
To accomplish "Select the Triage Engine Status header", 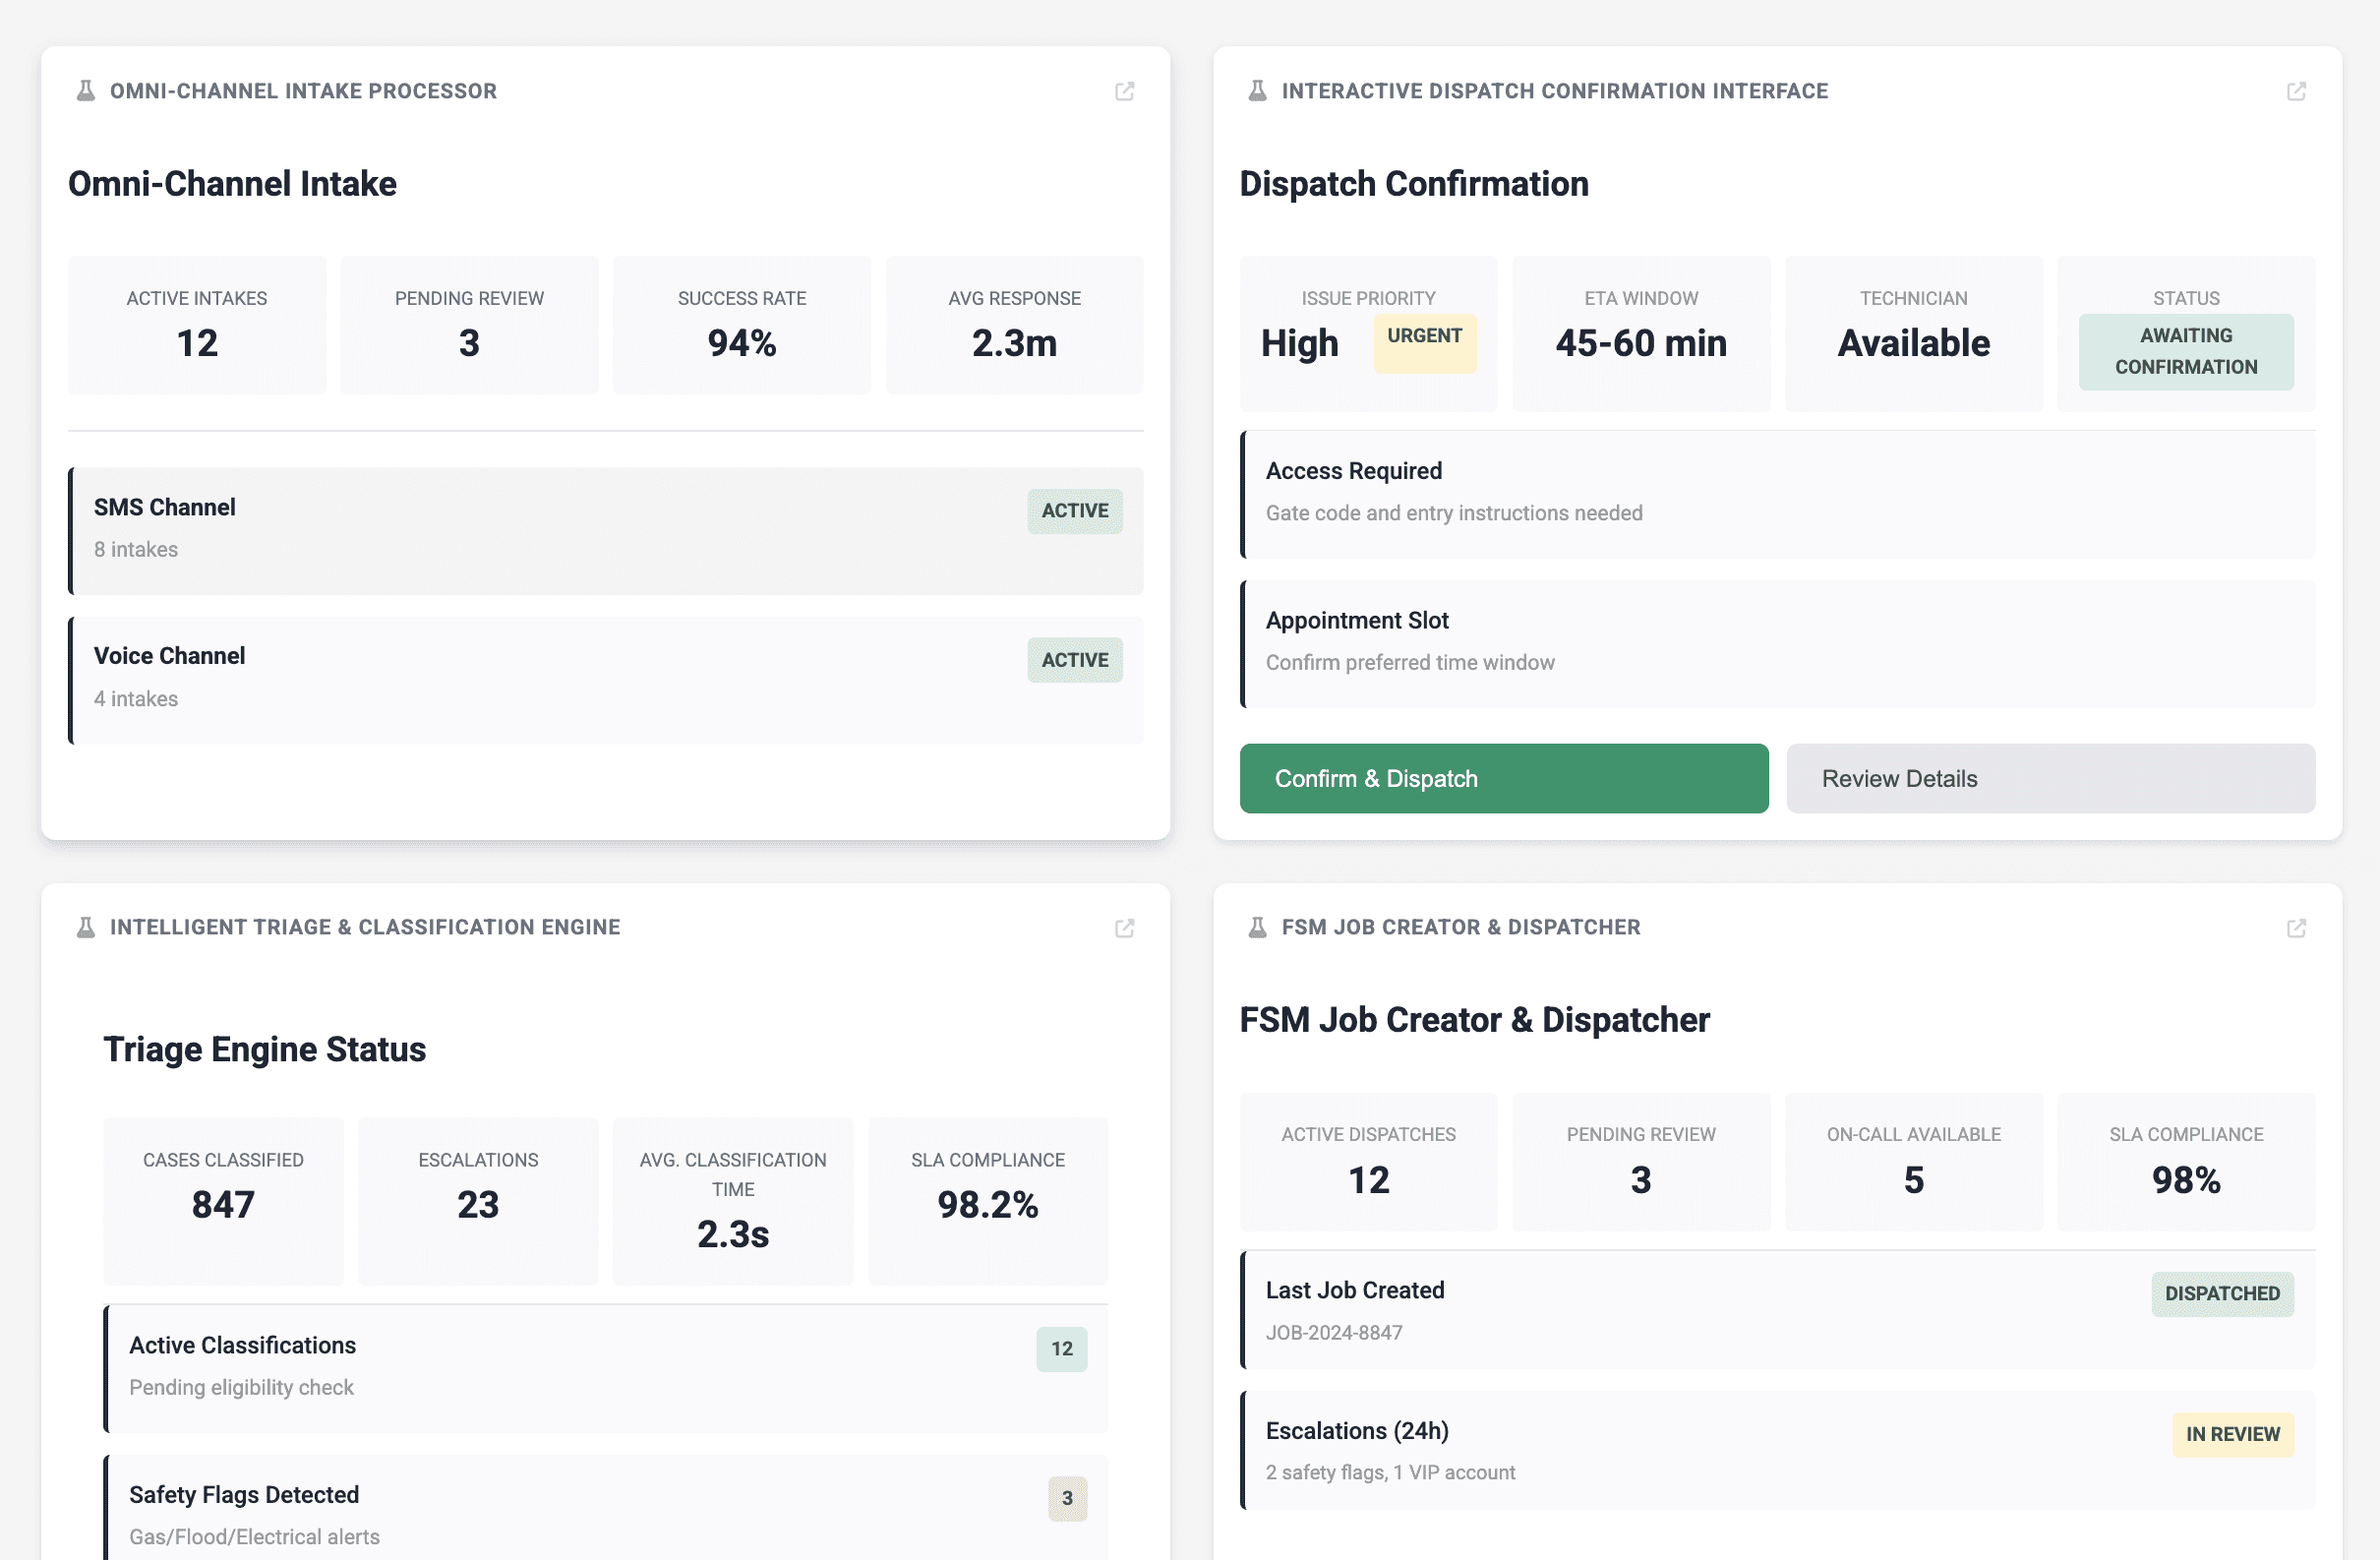I will coord(265,1049).
